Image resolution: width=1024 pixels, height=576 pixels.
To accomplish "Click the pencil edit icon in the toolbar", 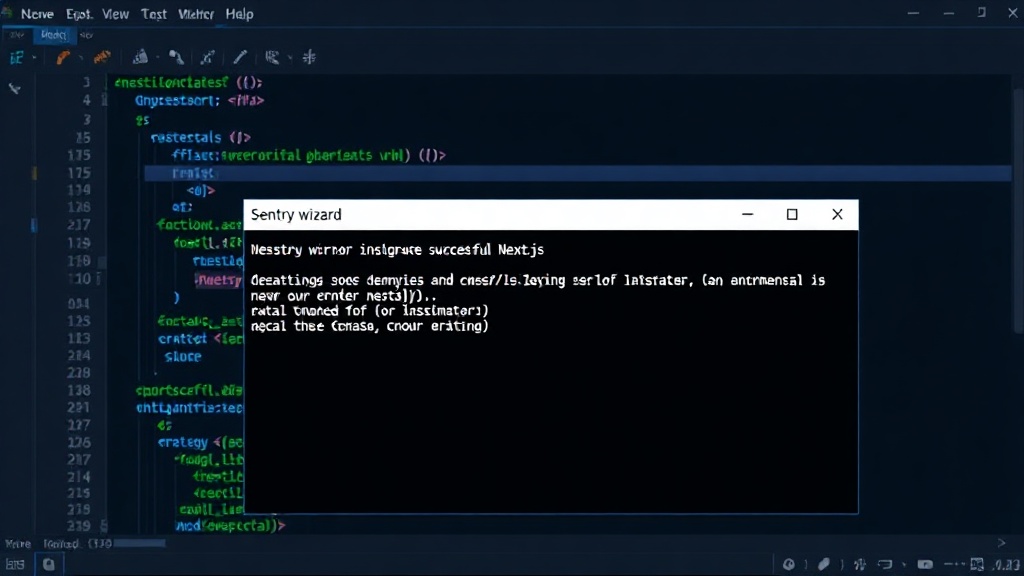I will click(x=240, y=57).
